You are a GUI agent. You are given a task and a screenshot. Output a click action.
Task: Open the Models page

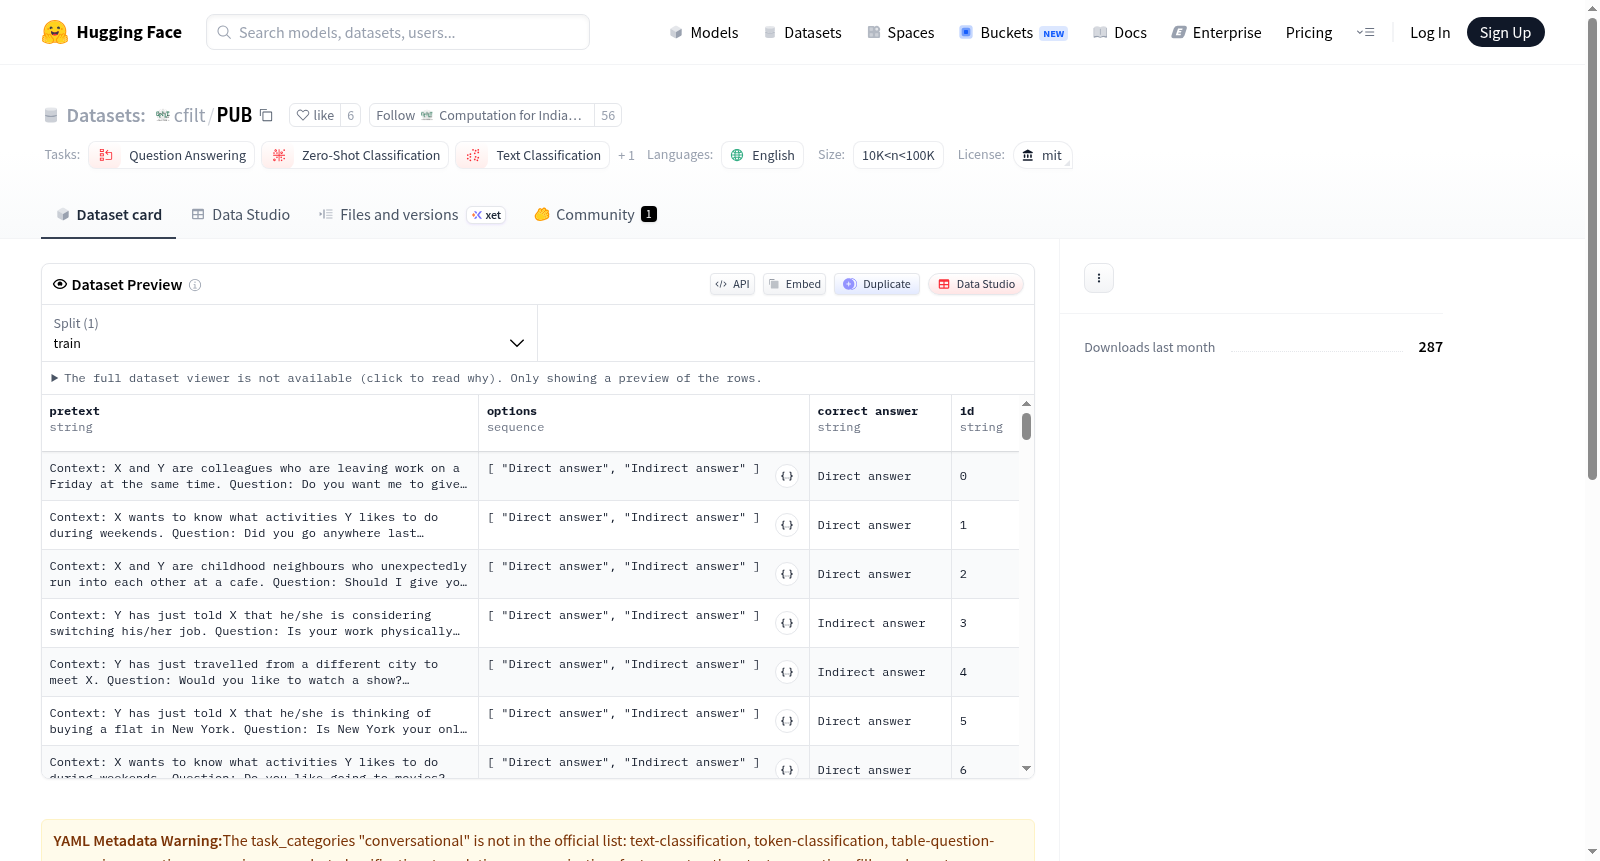coord(704,32)
